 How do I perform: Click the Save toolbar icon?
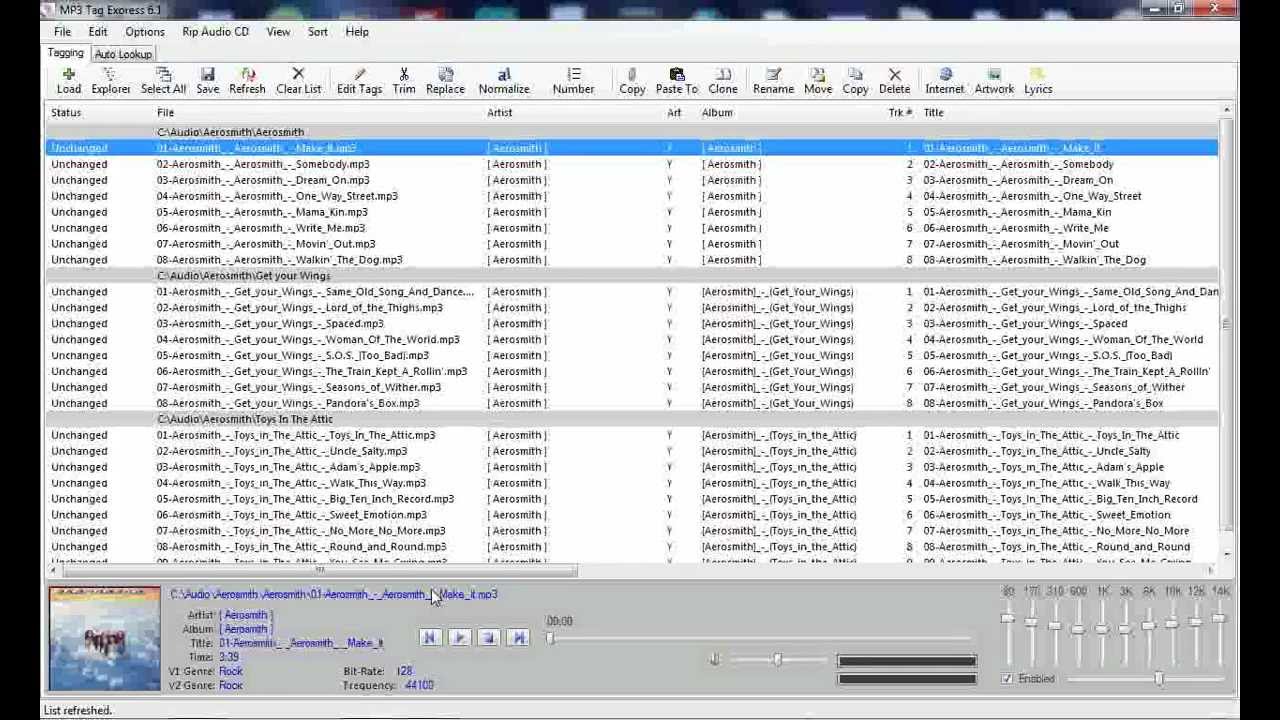[x=207, y=80]
